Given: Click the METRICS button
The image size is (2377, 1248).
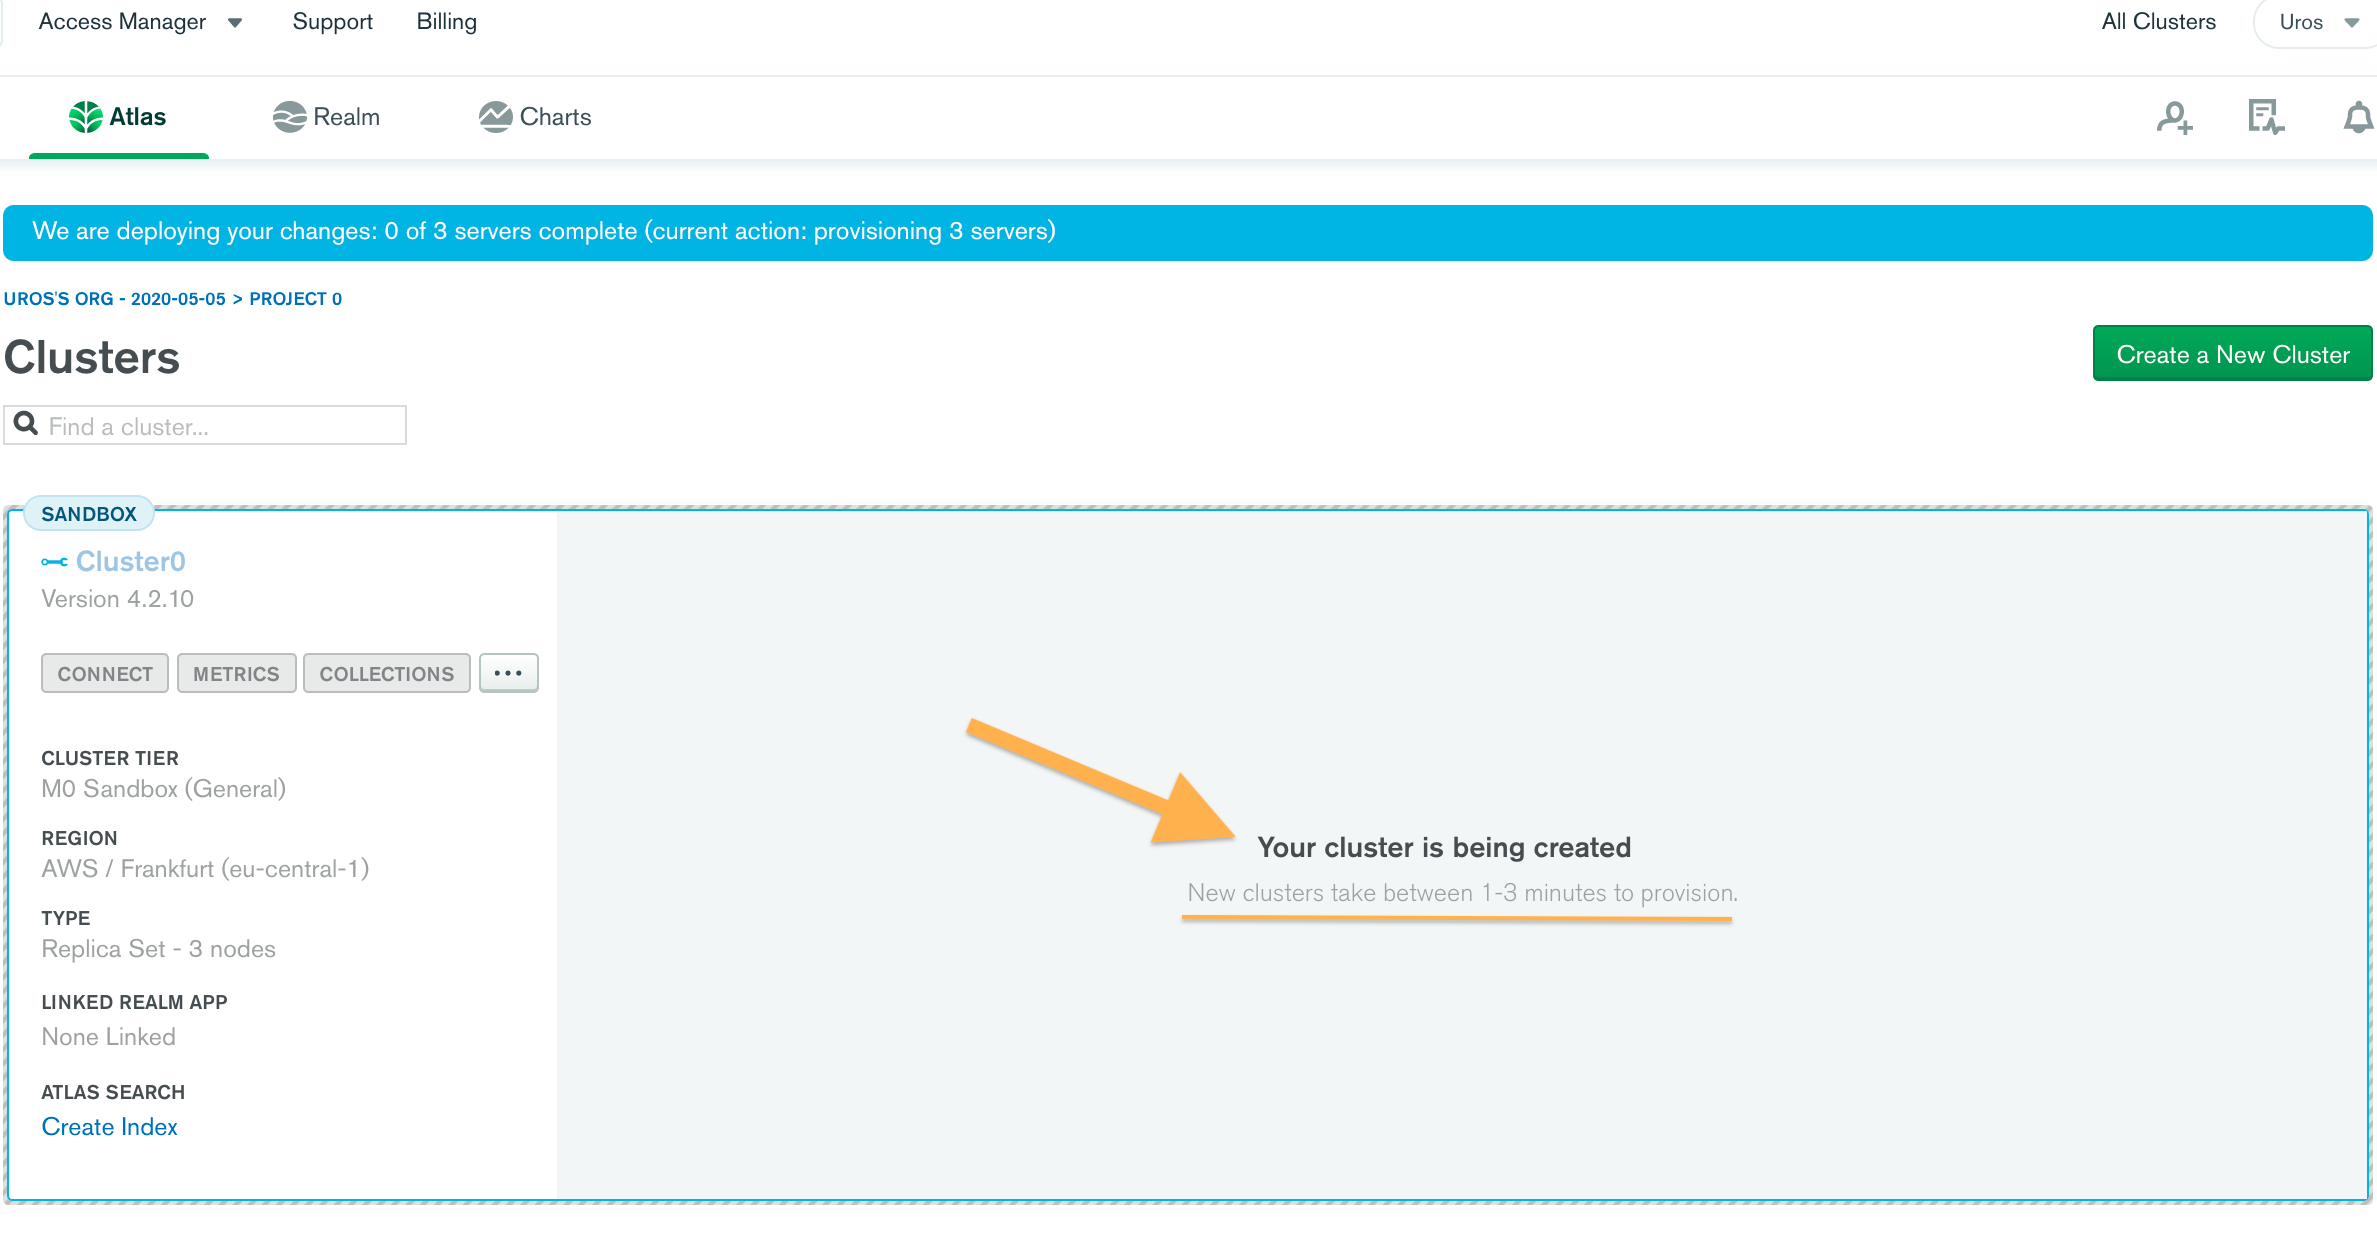Looking at the screenshot, I should 236,673.
